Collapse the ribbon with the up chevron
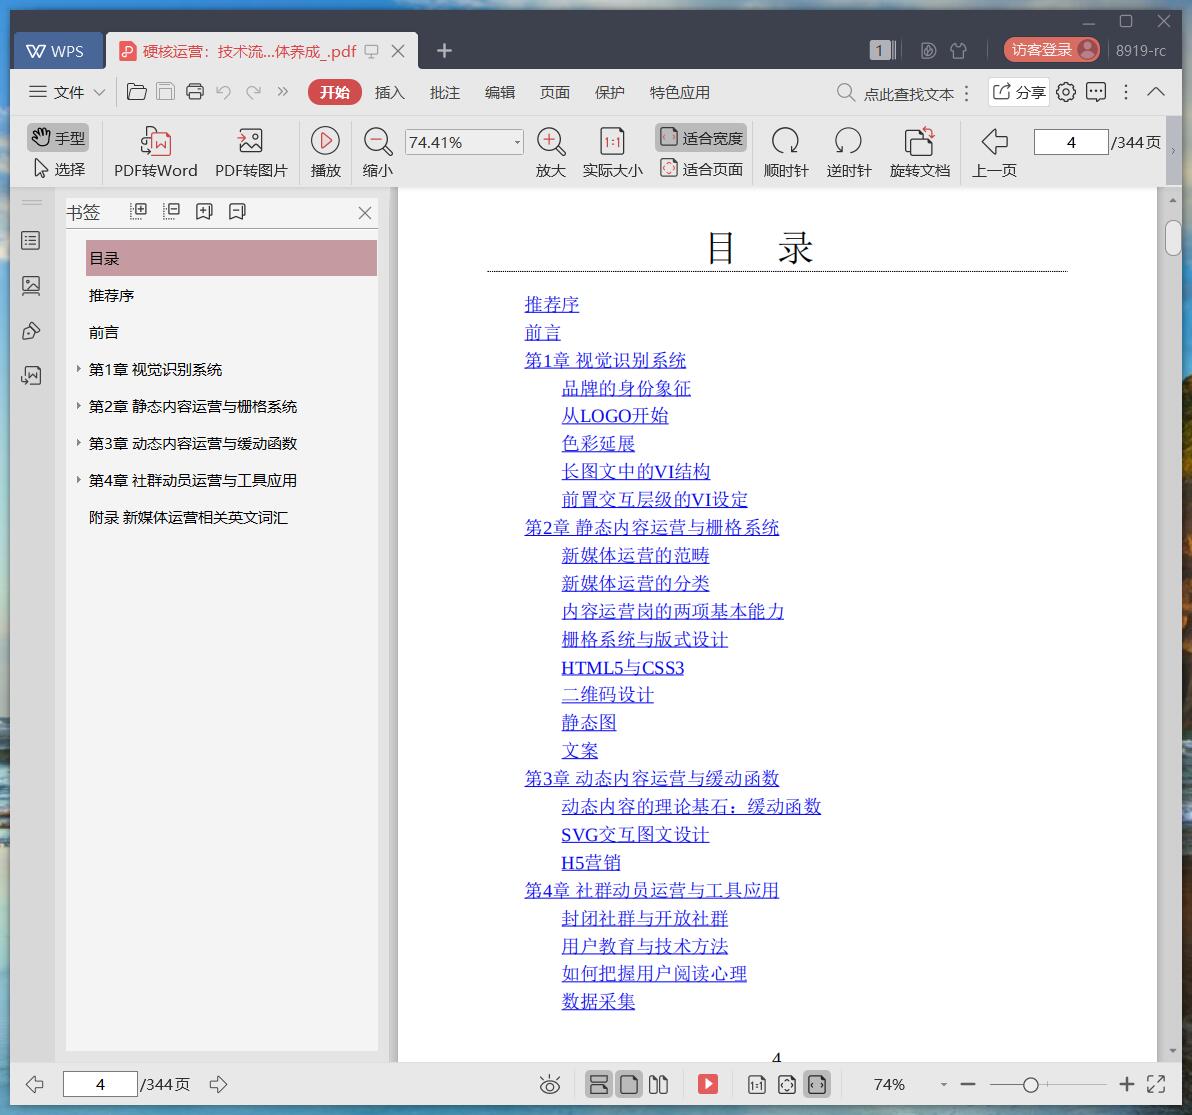 click(1156, 92)
